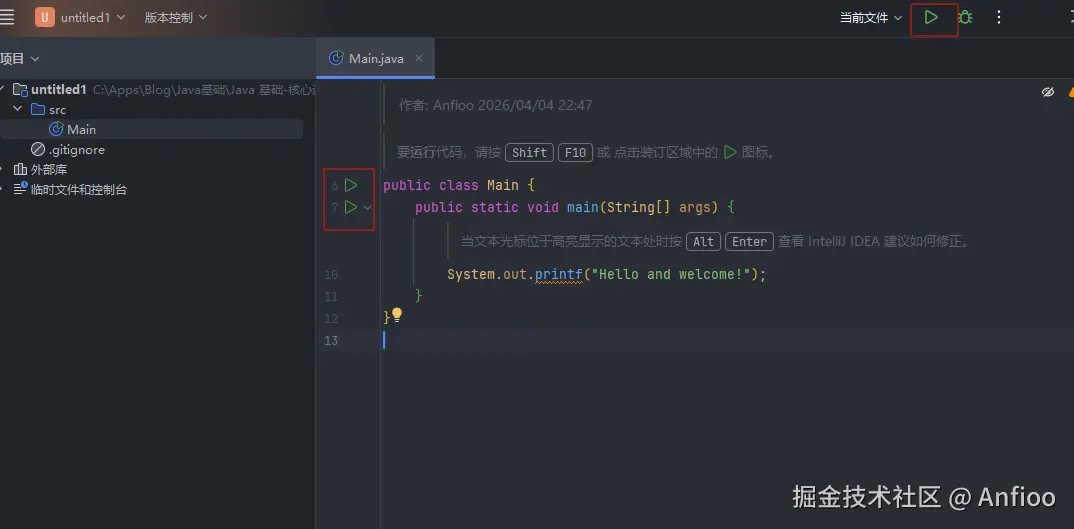Click the yellow lightbulb quick-fix icon

[396, 315]
